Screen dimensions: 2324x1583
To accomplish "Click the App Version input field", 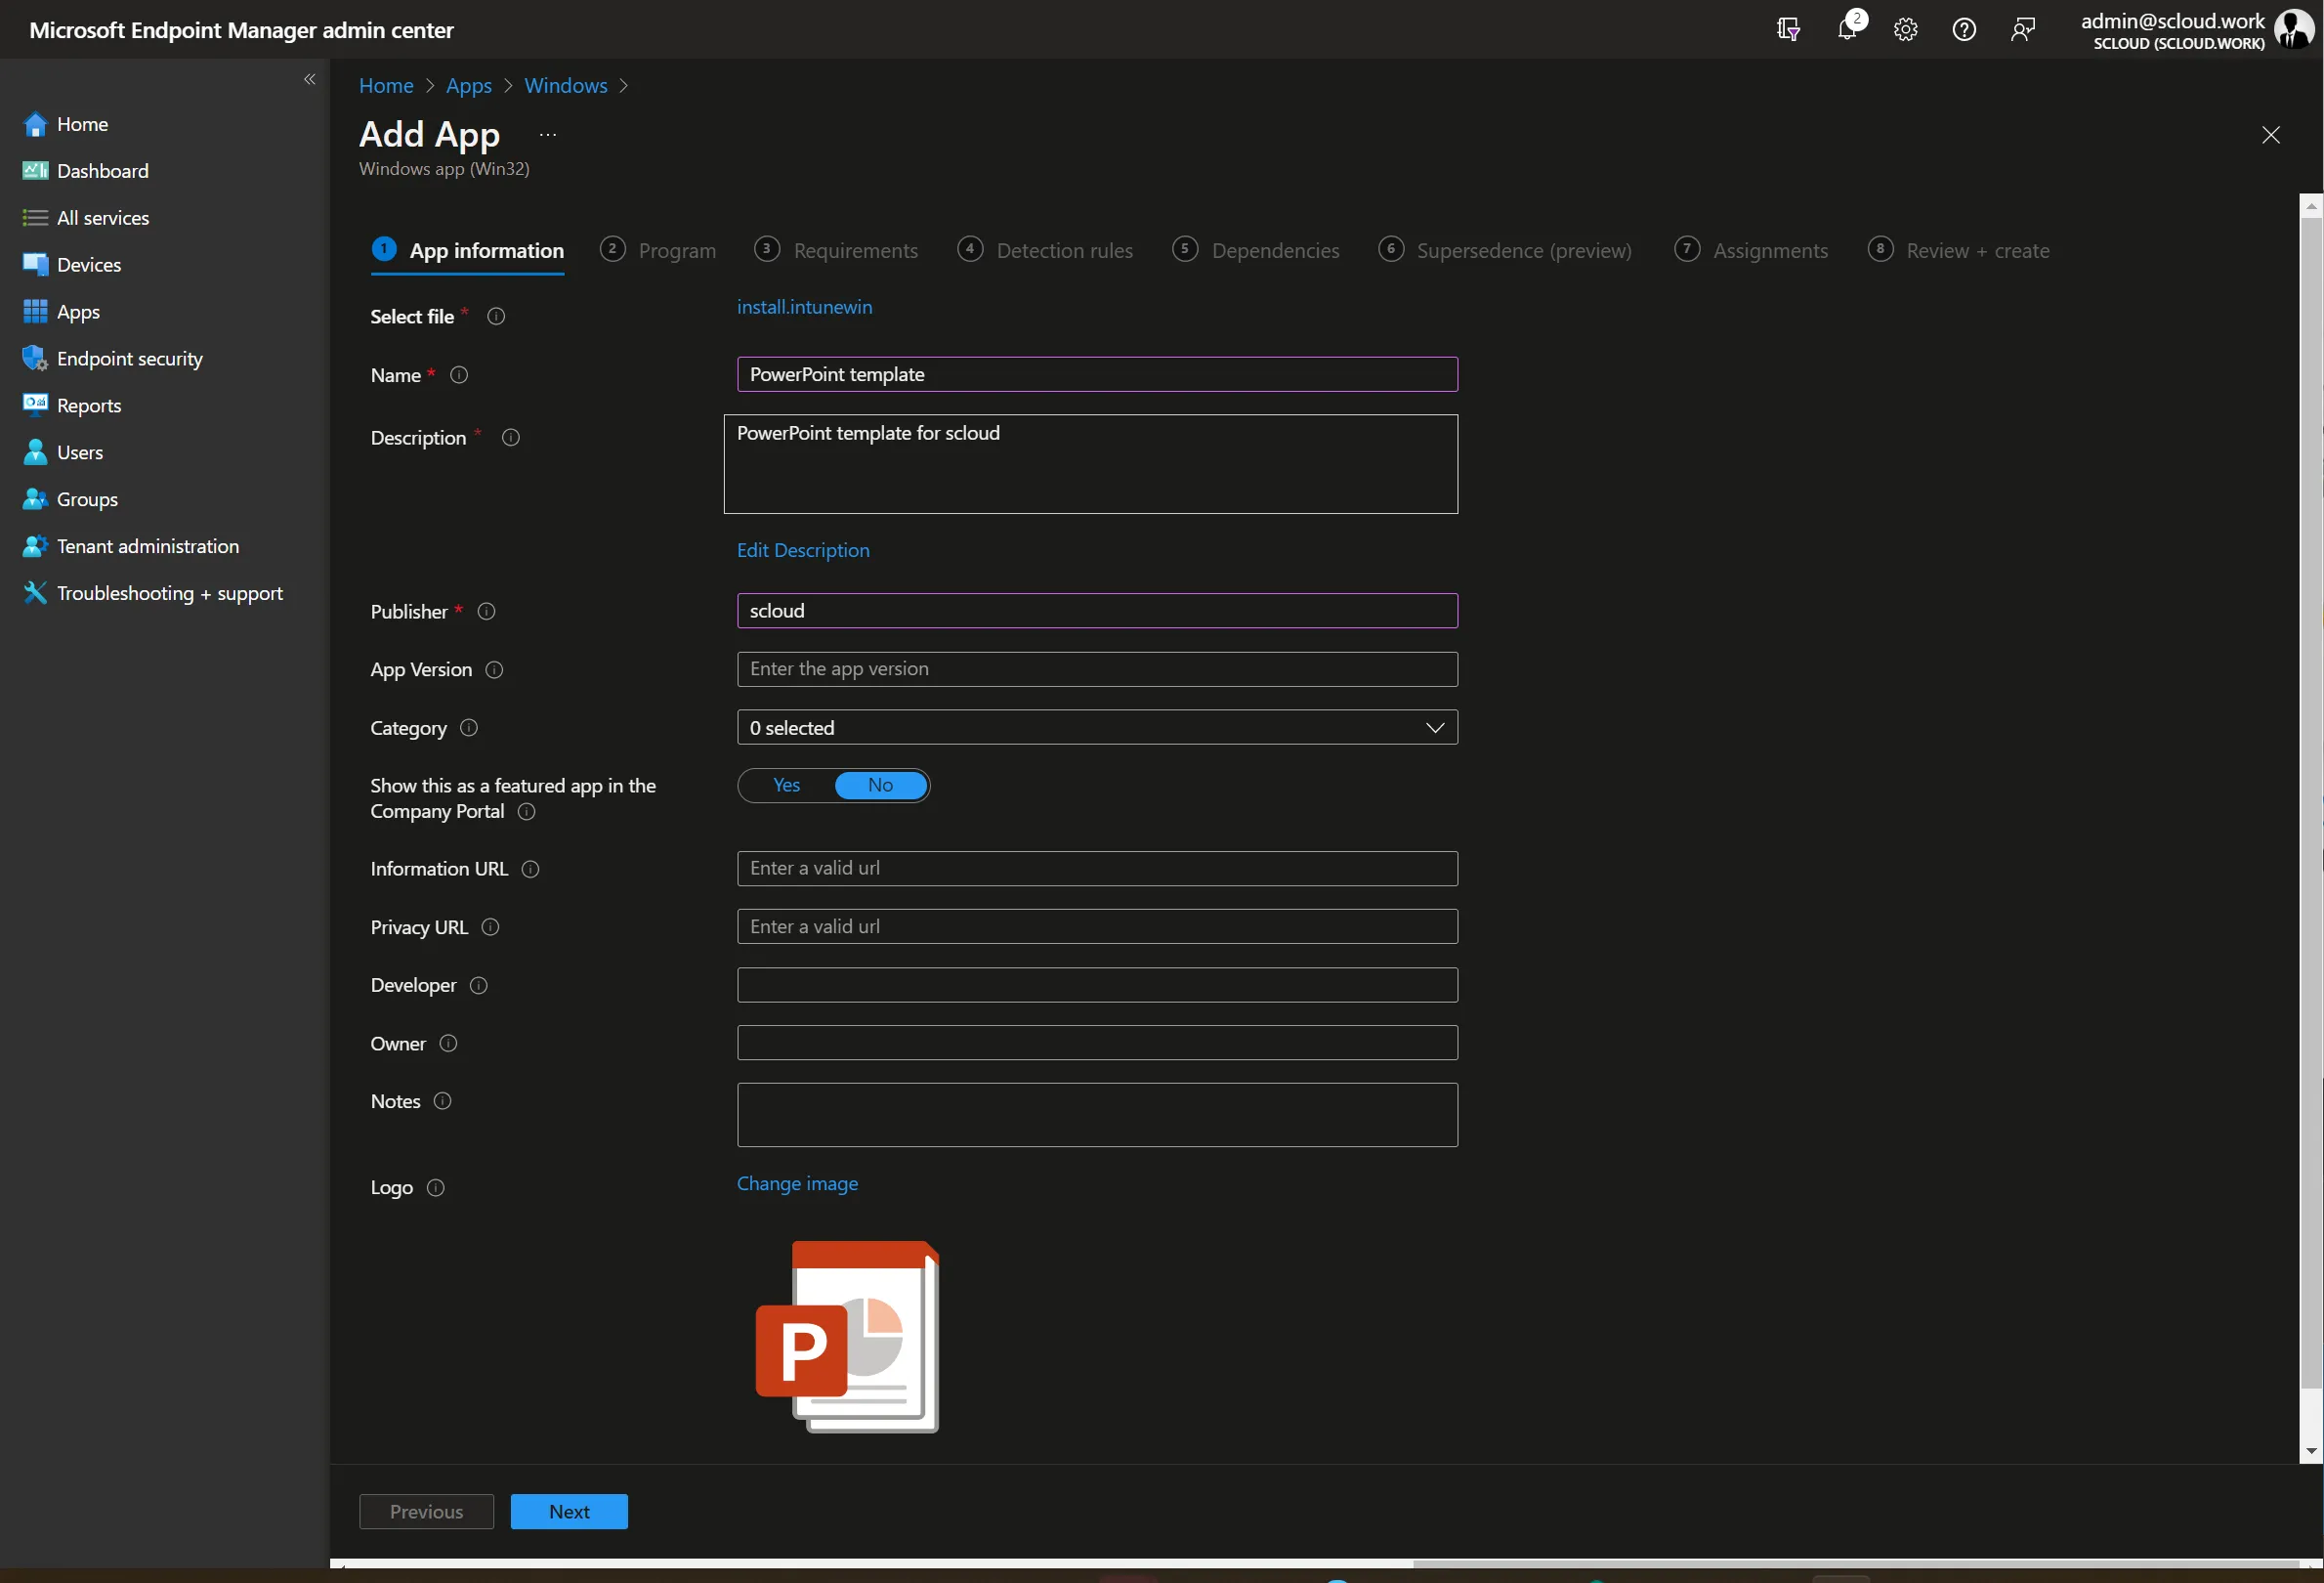I will [1097, 670].
